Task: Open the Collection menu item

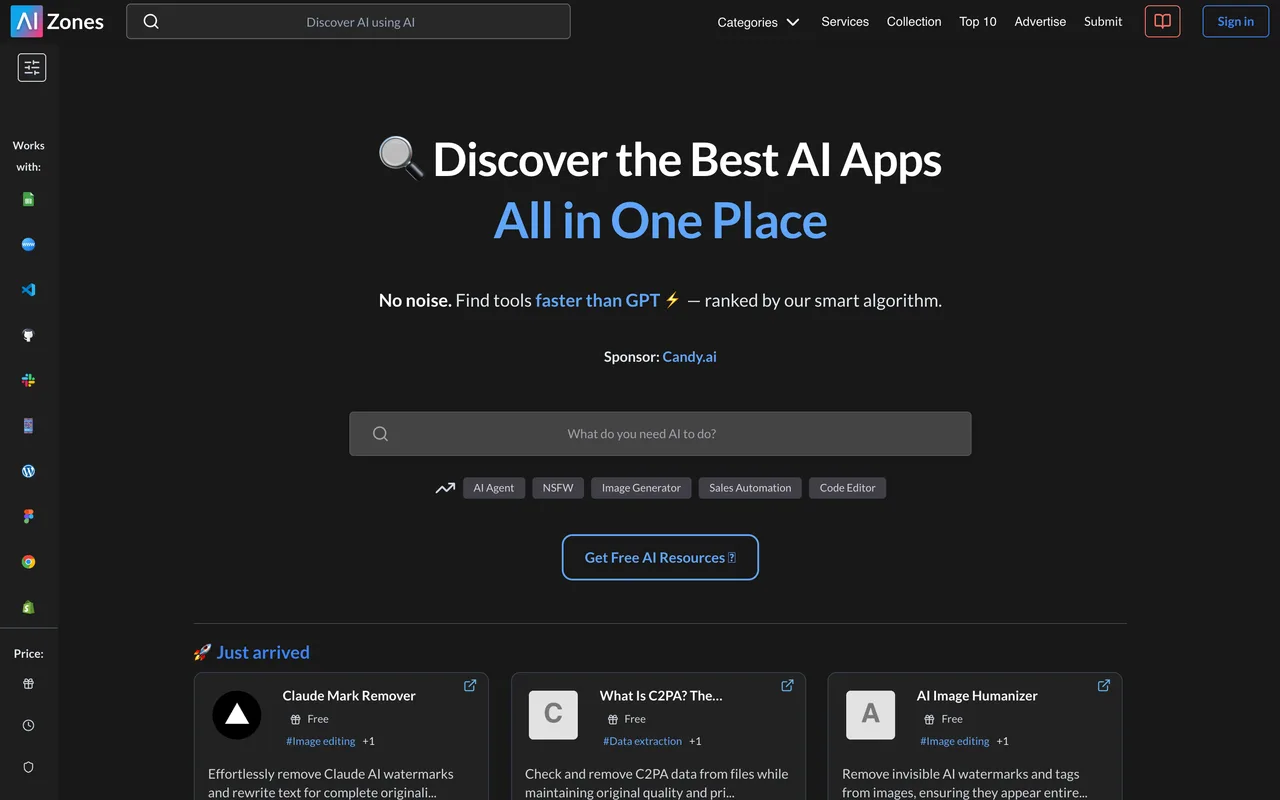Action: (x=914, y=21)
